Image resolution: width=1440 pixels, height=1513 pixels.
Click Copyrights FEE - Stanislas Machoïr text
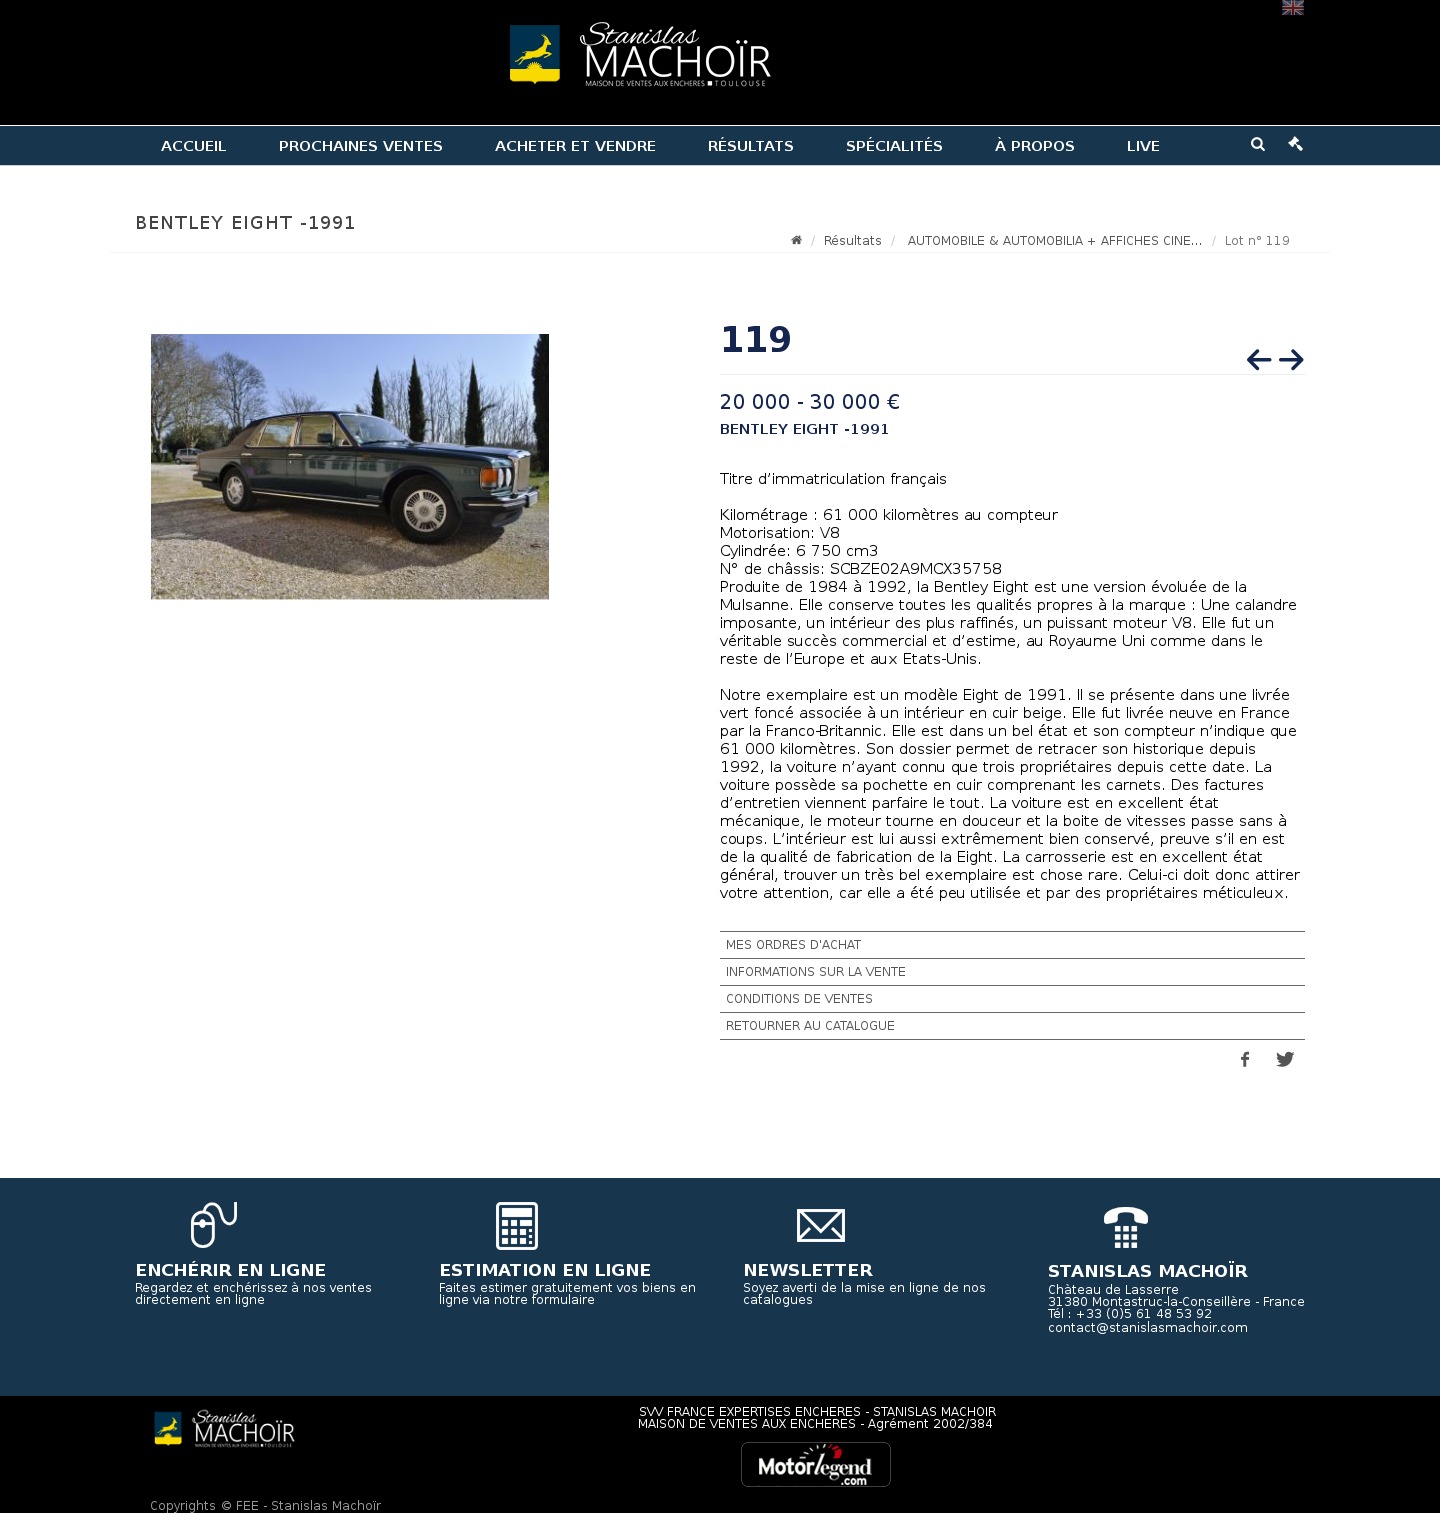[265, 1506]
